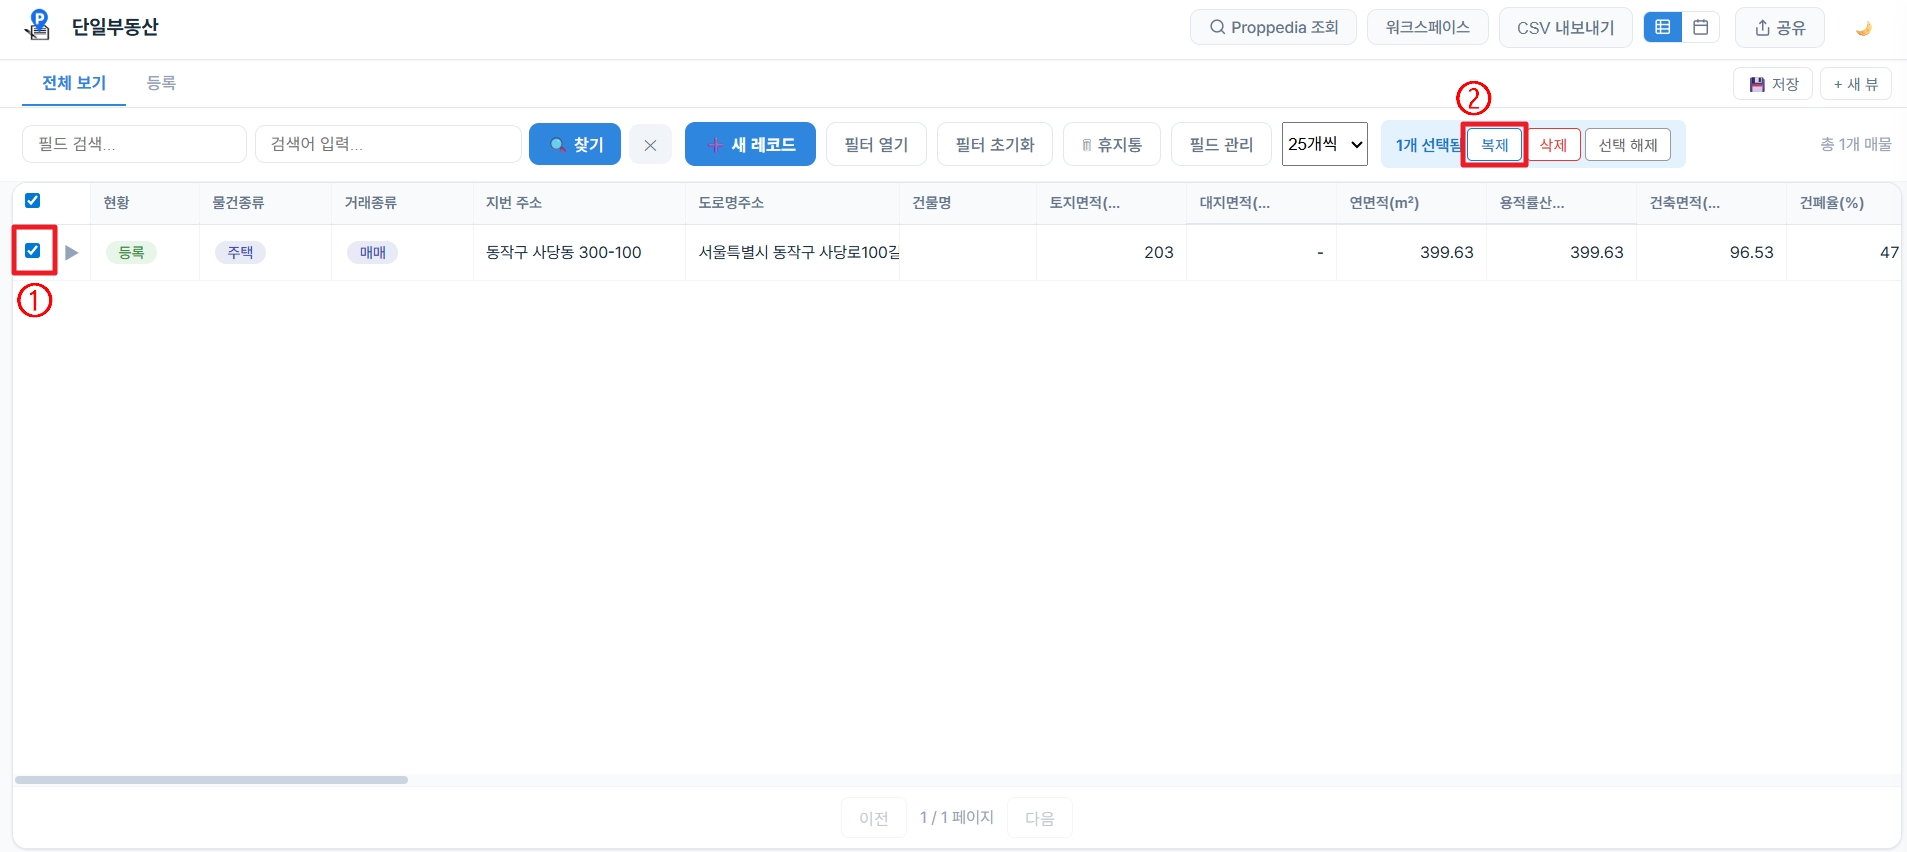Open 필드 관리 field manager

coord(1221,144)
